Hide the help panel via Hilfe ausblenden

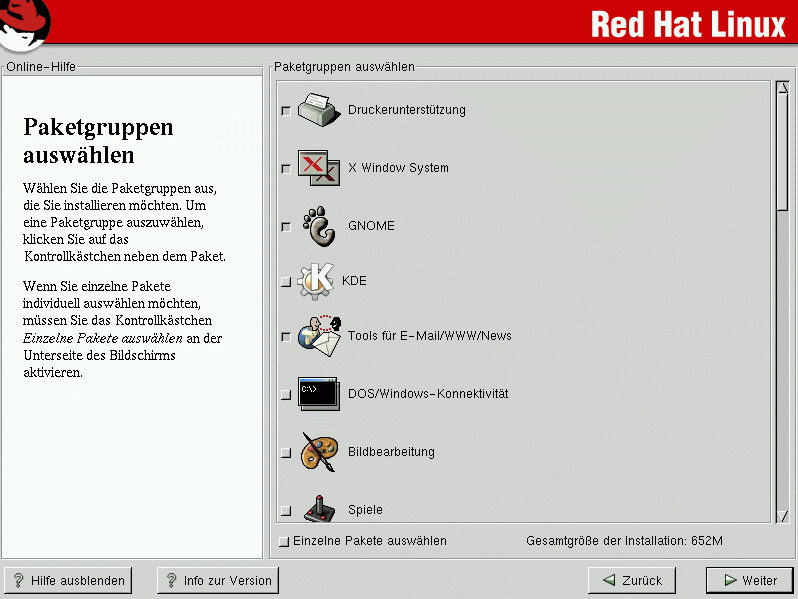pos(69,580)
